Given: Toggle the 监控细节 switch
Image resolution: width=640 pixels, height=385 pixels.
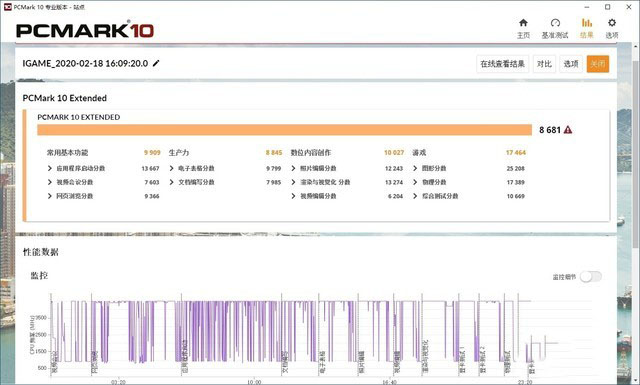Looking at the screenshot, I should tap(591, 277).
